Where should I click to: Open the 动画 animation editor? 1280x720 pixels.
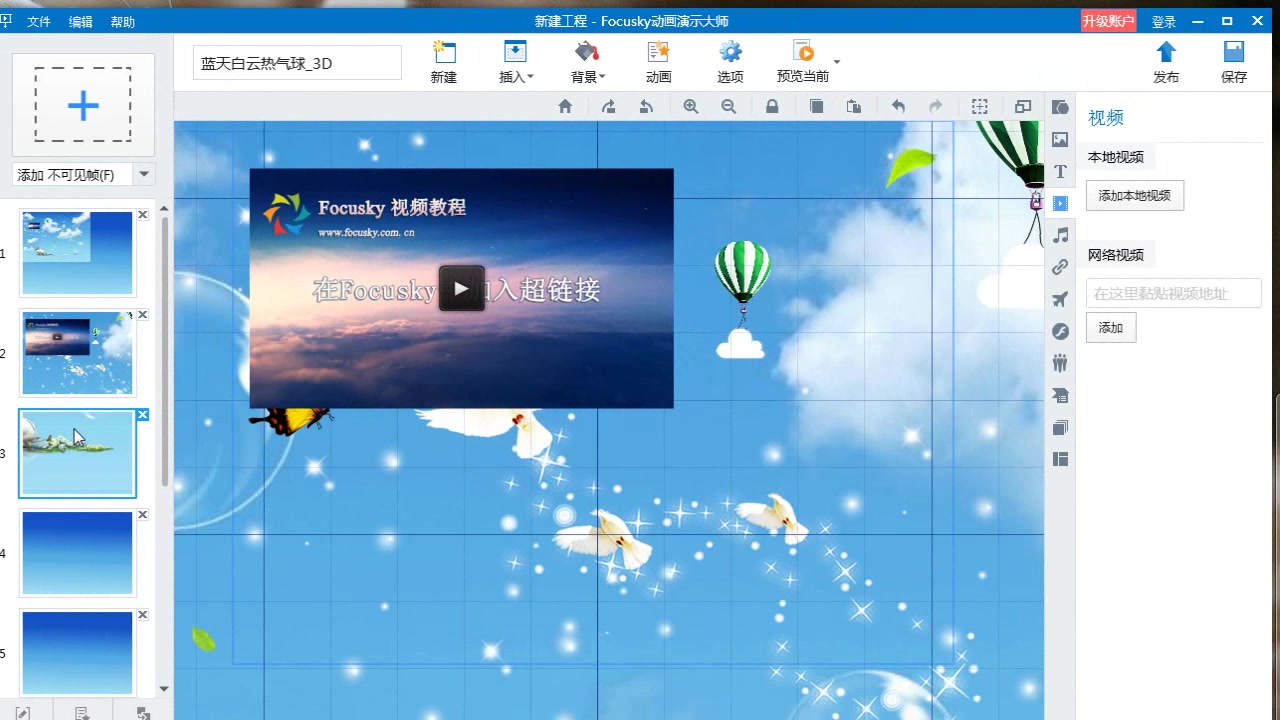click(658, 63)
